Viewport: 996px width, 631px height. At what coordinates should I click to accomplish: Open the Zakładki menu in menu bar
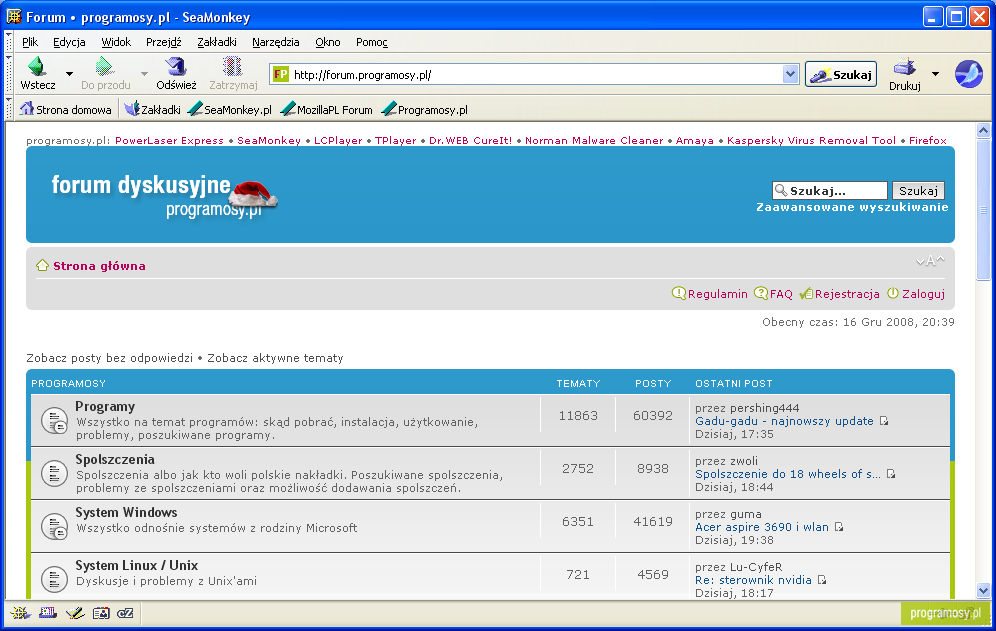click(x=217, y=42)
